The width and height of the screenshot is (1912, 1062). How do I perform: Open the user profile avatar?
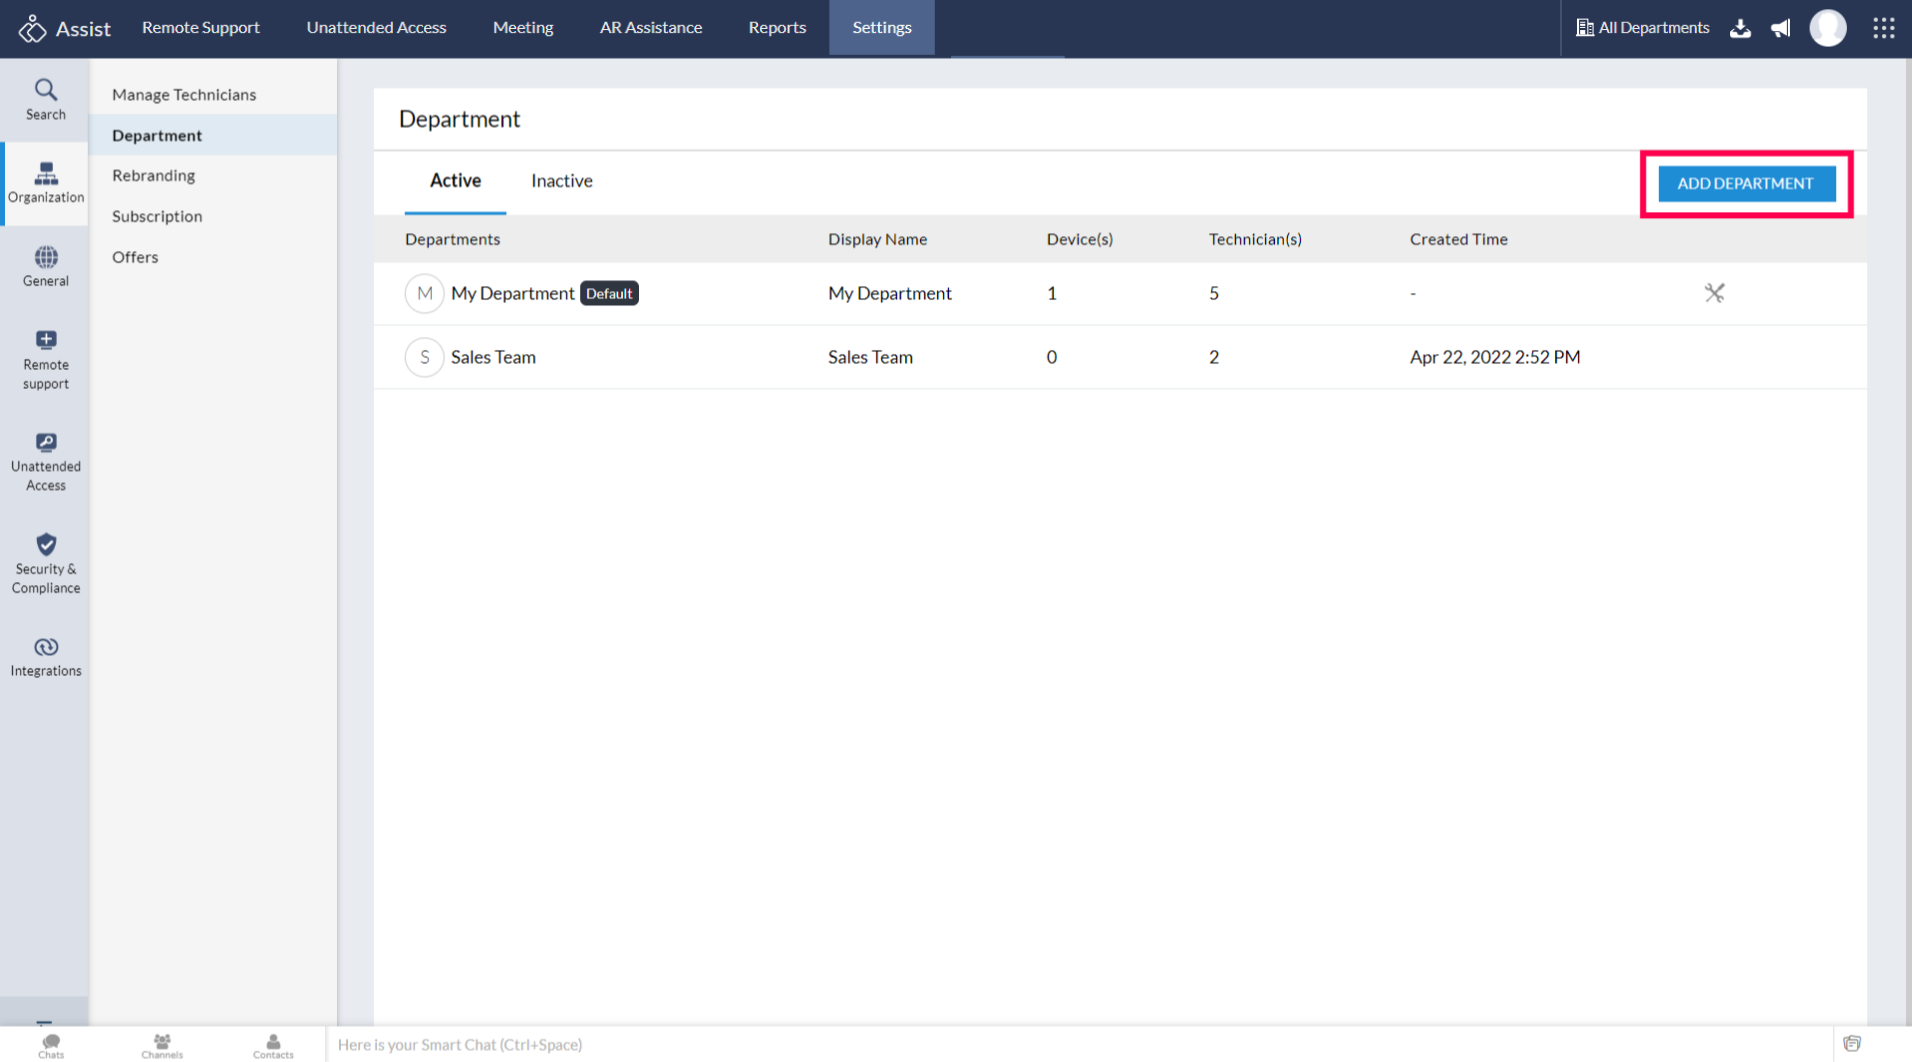[1827, 28]
